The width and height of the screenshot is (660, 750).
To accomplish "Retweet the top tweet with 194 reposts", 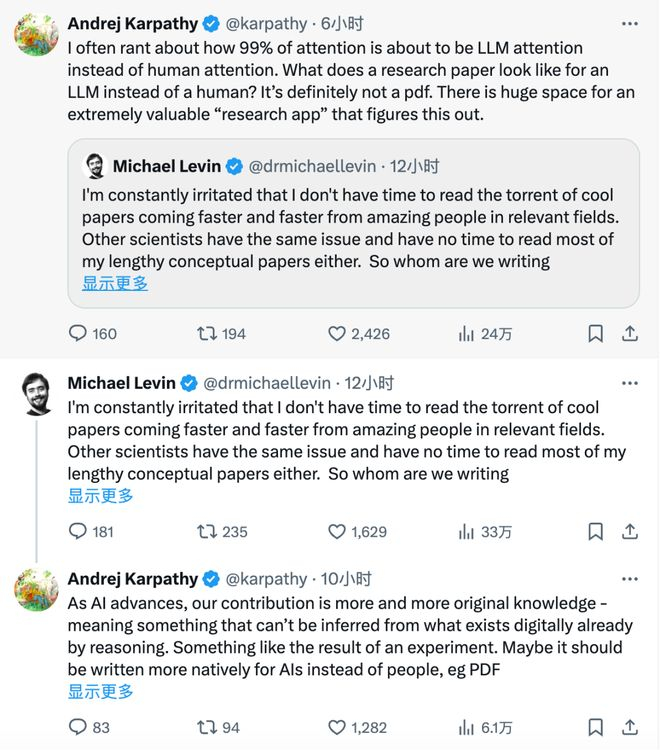I will click(x=208, y=333).
